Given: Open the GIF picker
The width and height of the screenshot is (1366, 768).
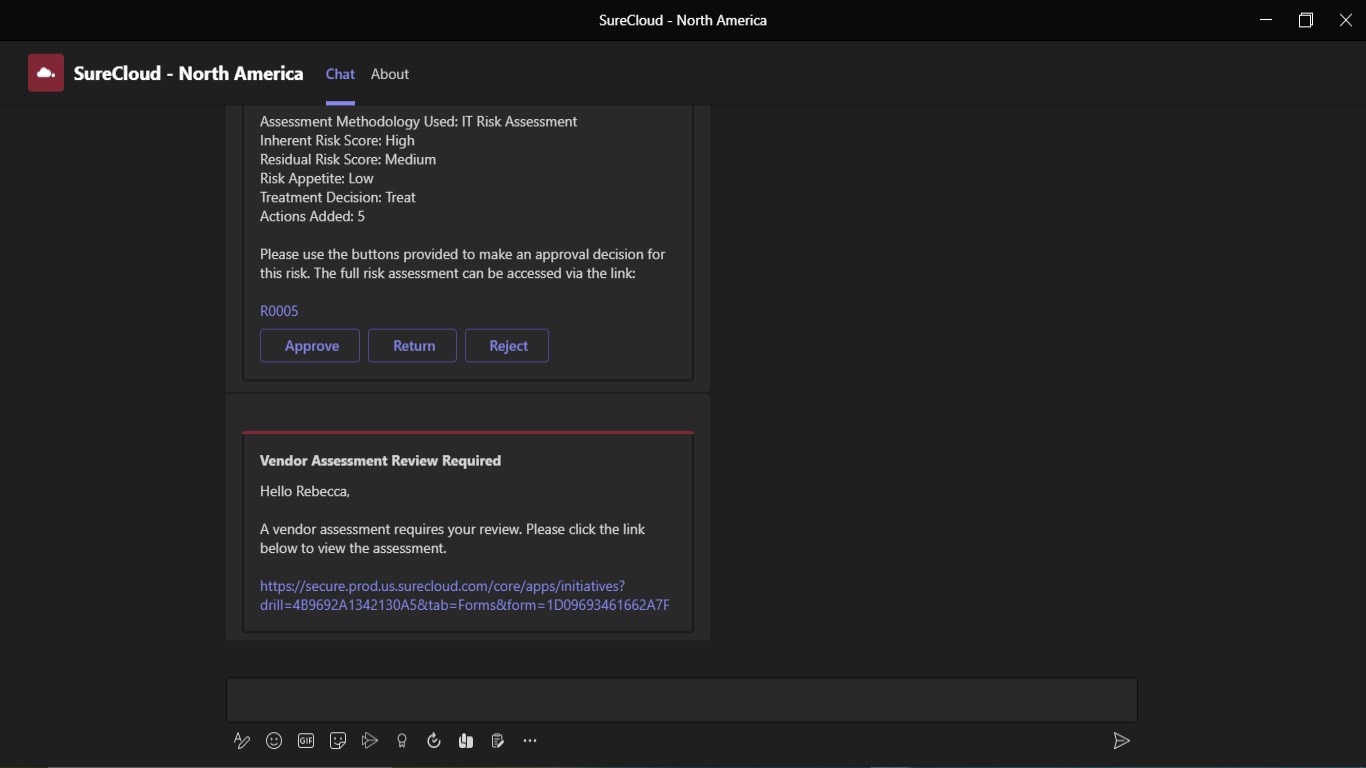Looking at the screenshot, I should (x=306, y=741).
